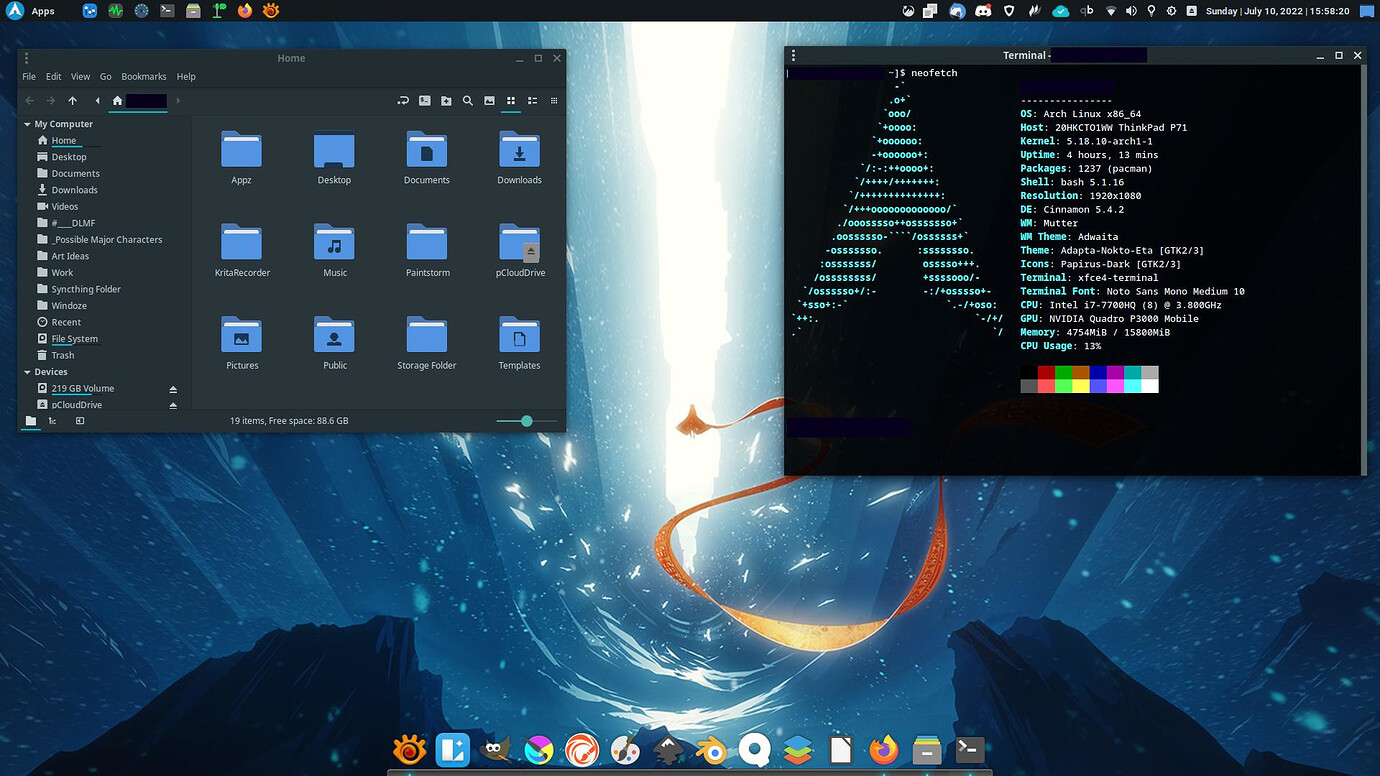Open the pCloud tray icon

[1061, 10]
